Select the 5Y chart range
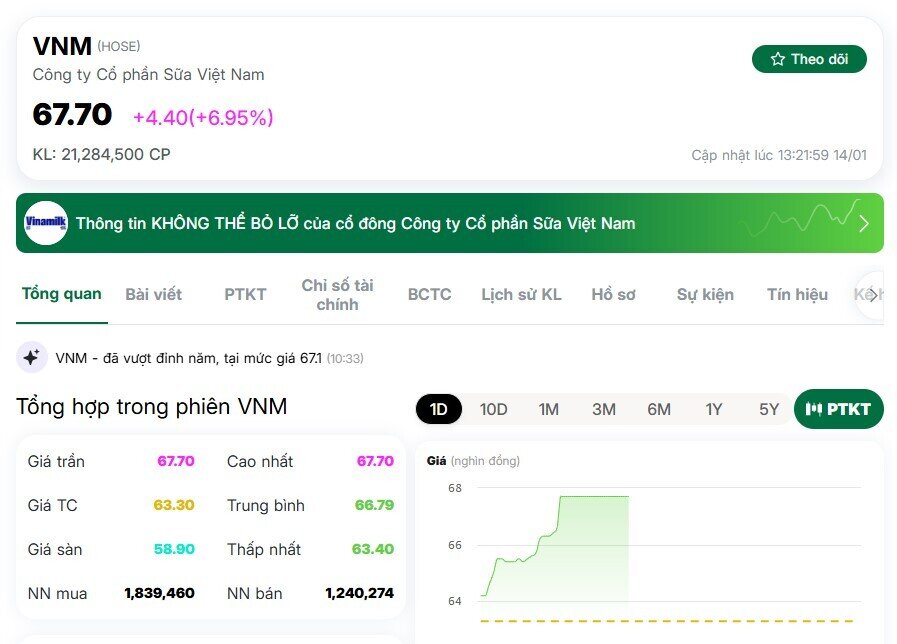 tap(768, 409)
